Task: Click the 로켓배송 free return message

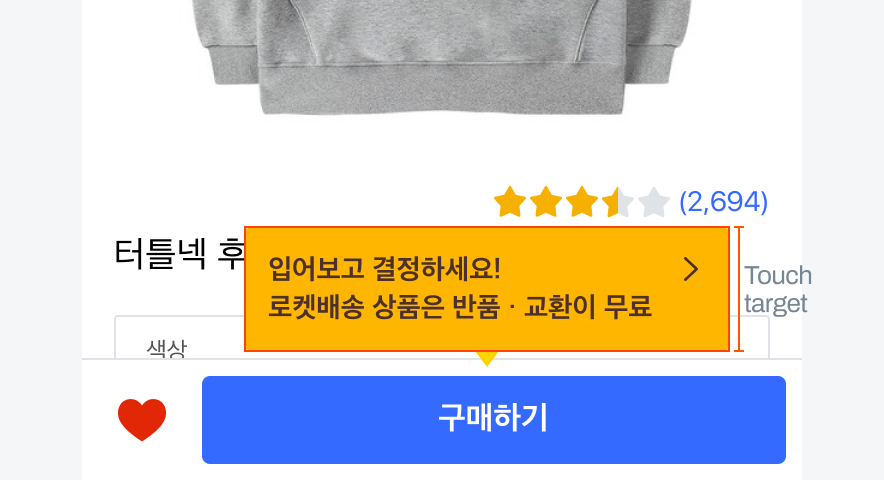Action: coord(460,307)
